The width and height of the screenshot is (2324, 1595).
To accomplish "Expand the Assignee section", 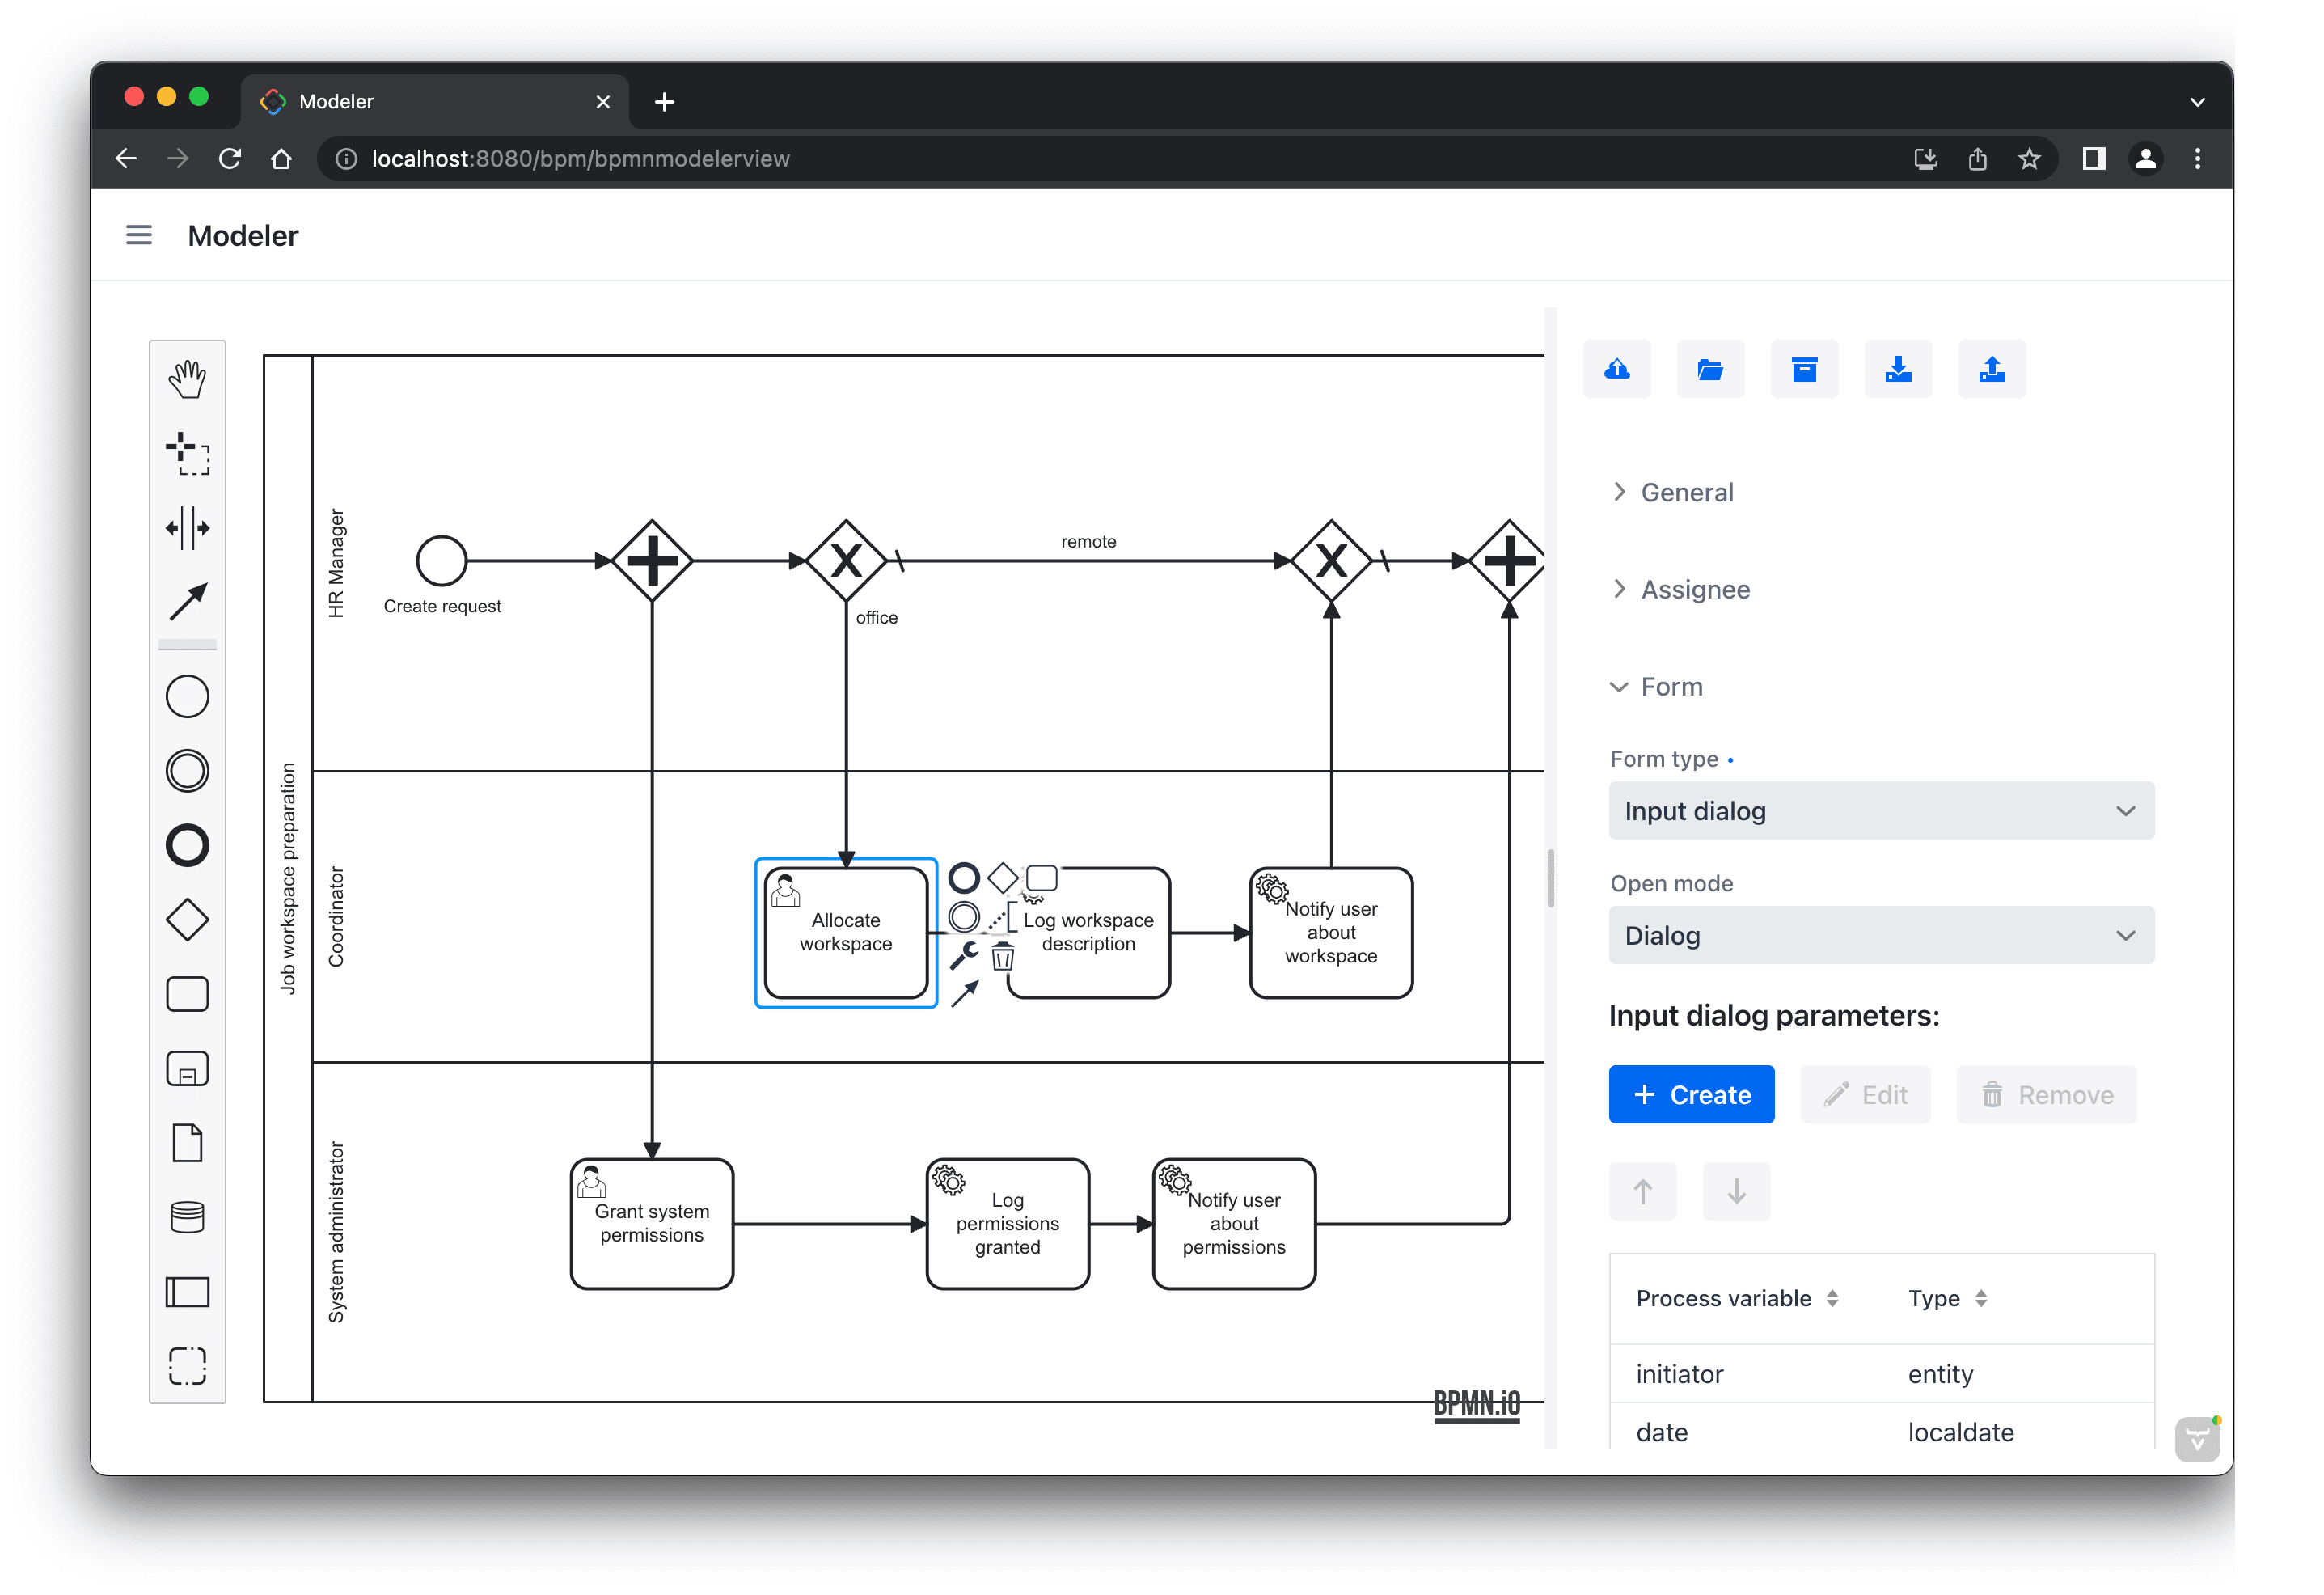I will coord(1694,589).
